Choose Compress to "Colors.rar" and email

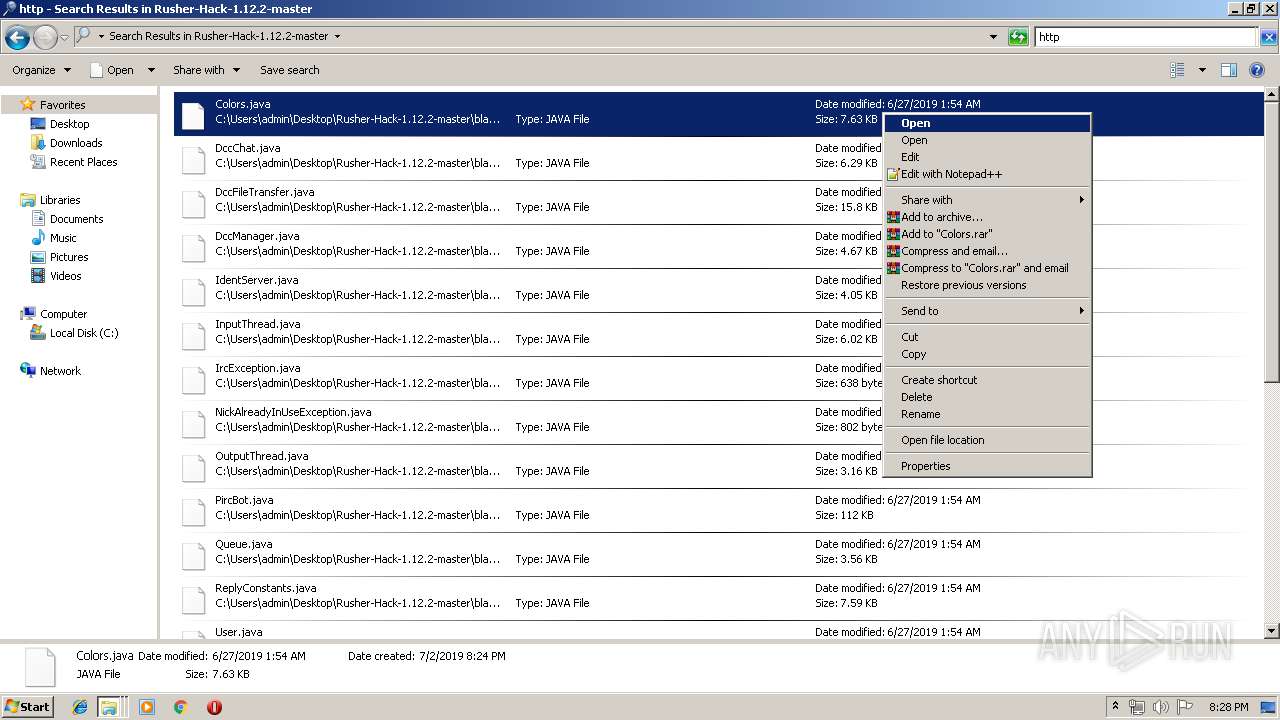pyautogui.click(x=987, y=268)
